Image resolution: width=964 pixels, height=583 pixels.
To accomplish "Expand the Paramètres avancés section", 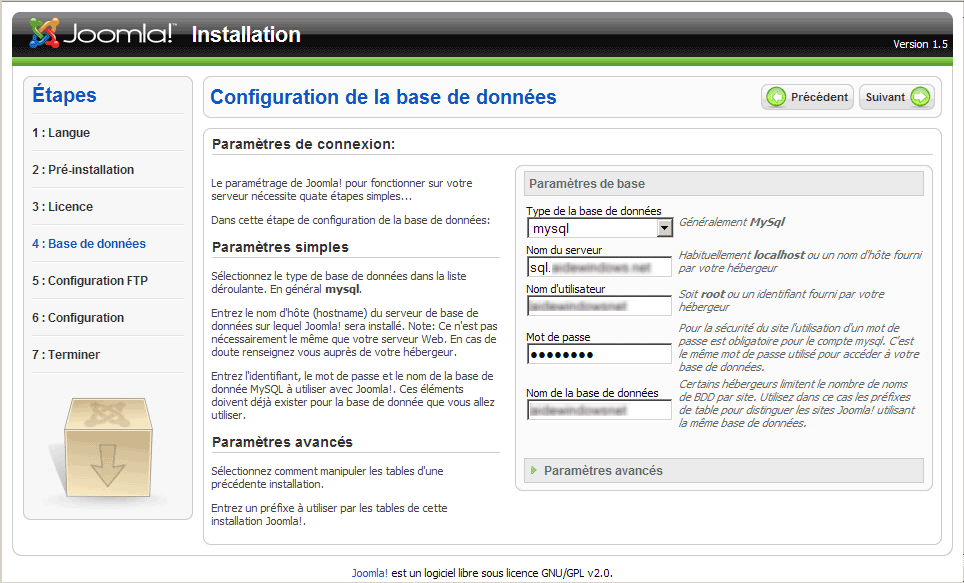I will 724,470.
